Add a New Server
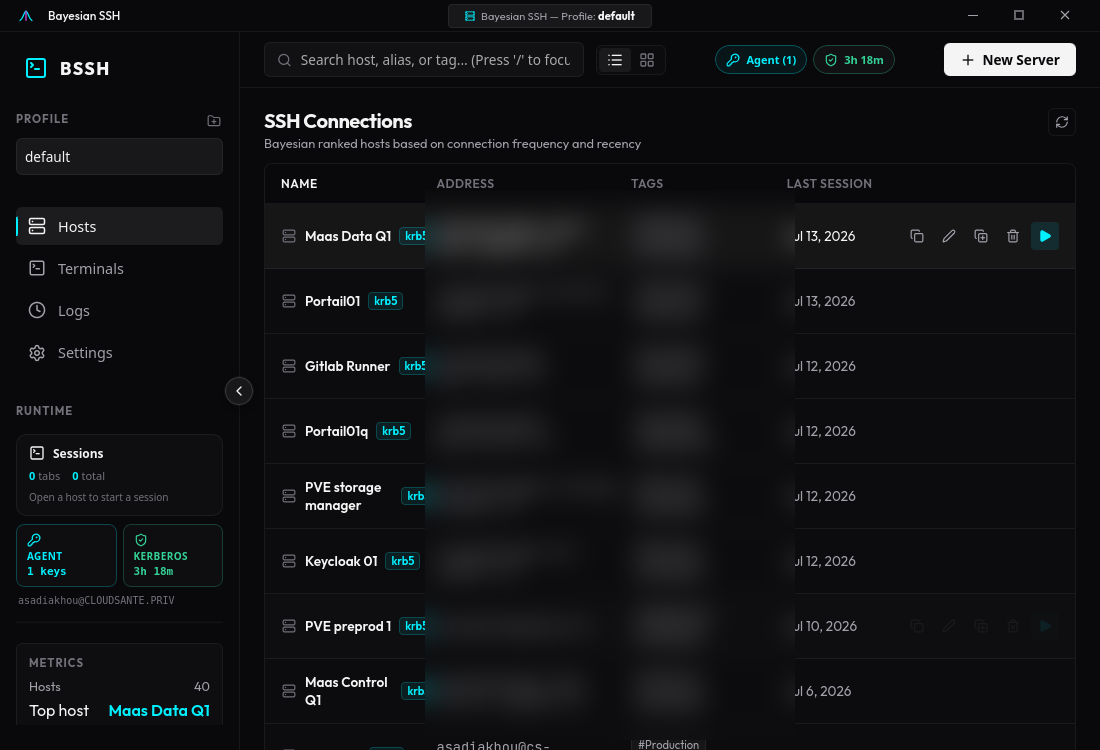 click(x=1010, y=60)
